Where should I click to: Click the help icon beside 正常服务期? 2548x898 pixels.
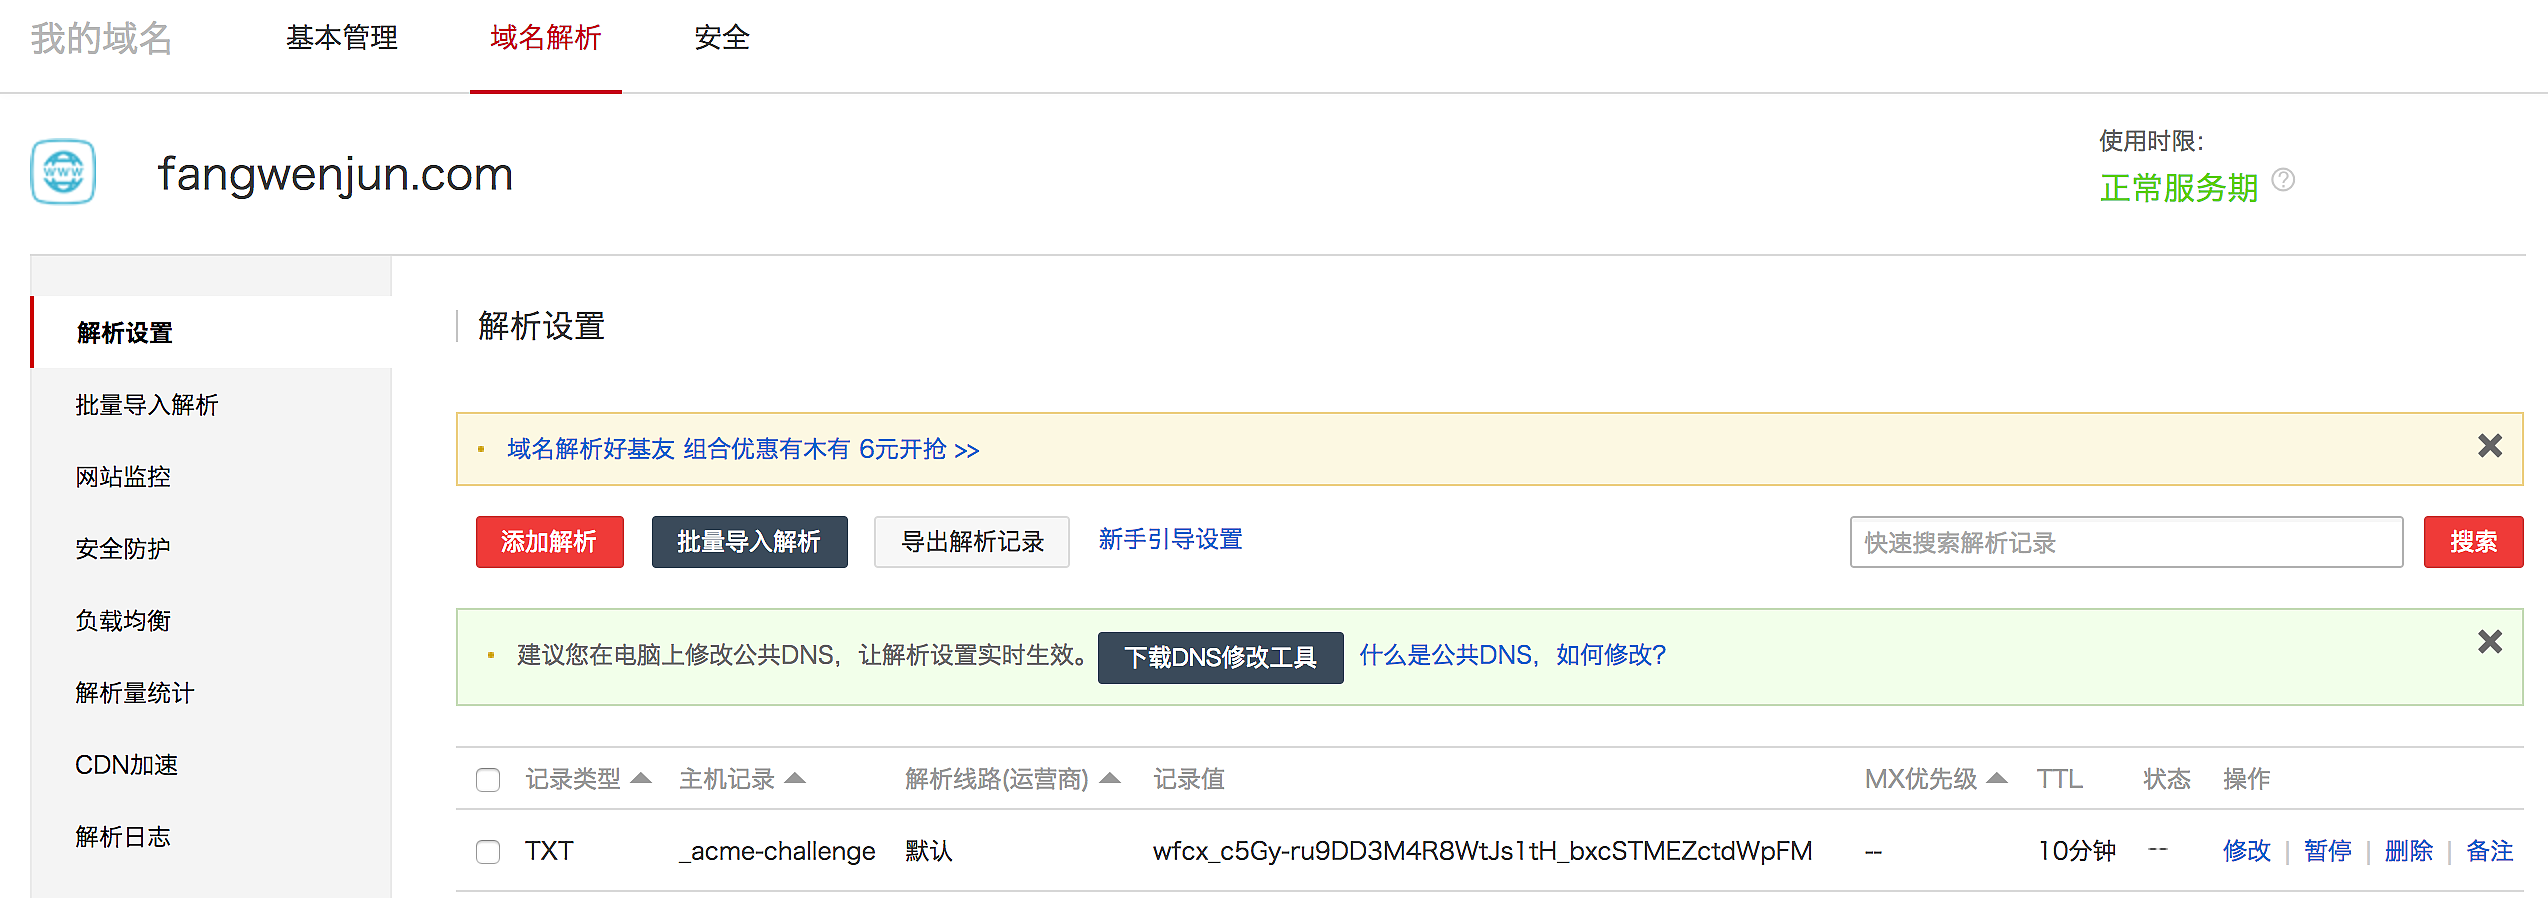point(2283,180)
